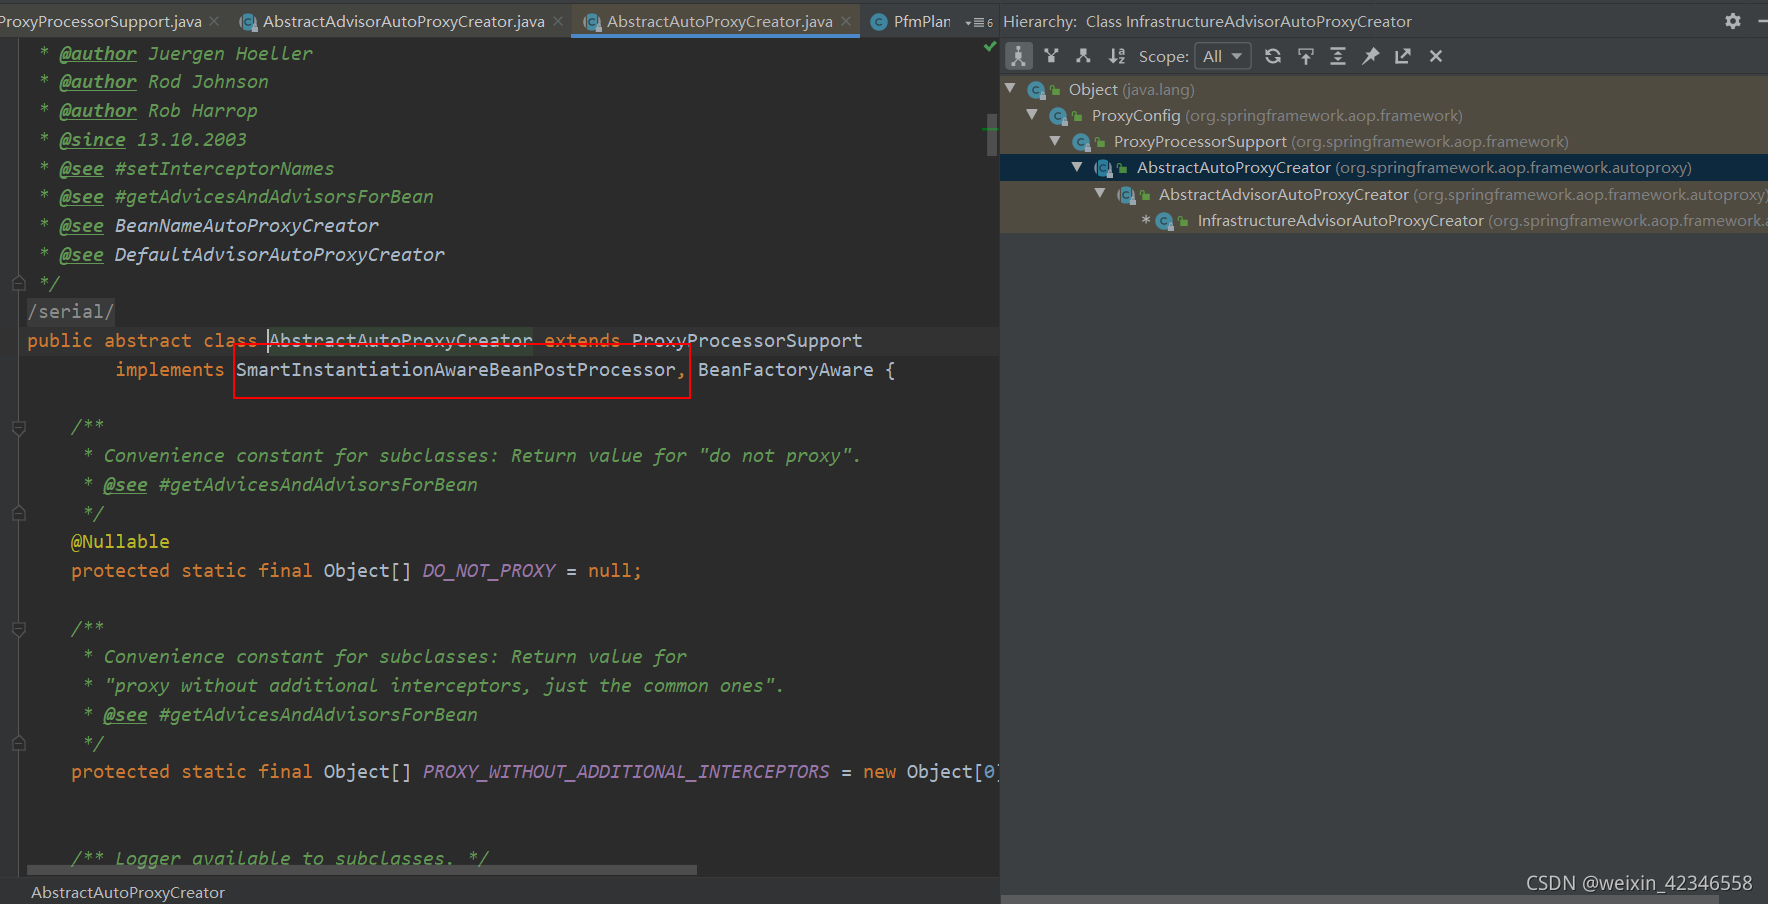Switch to Subtypes Hierarchy view
1768x904 pixels.
coord(1083,56)
